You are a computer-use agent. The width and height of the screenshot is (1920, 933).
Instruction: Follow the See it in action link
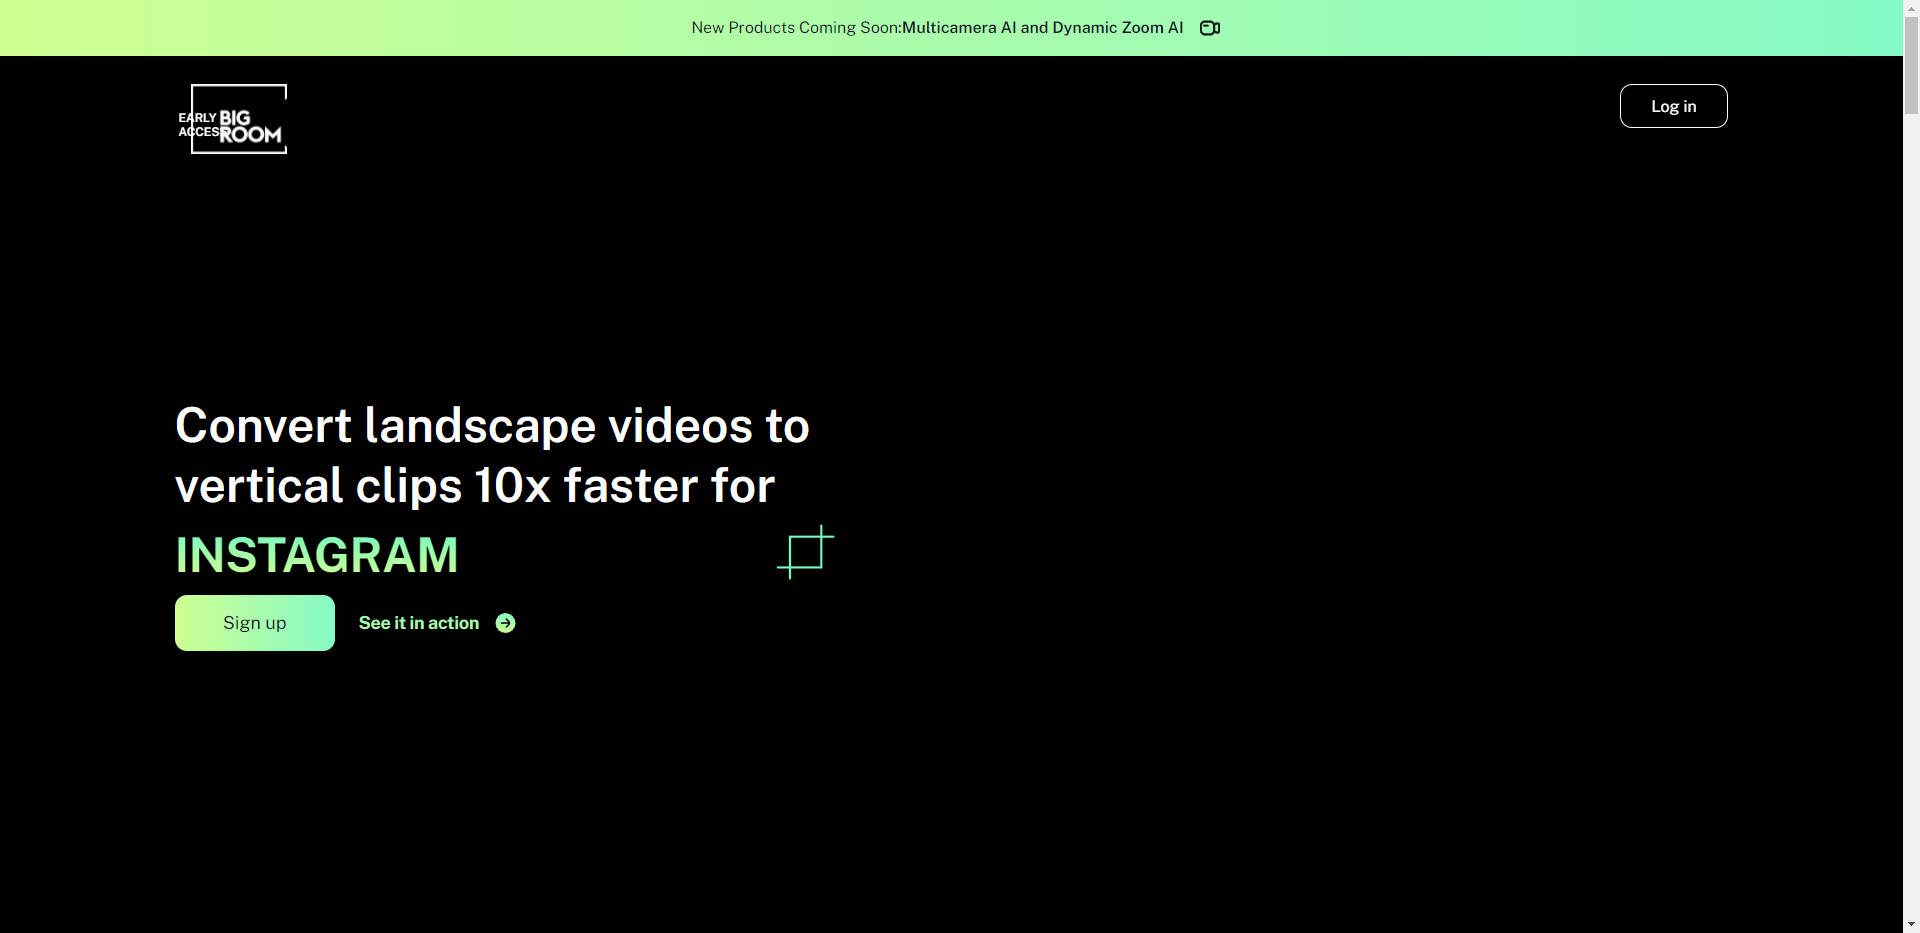(419, 623)
